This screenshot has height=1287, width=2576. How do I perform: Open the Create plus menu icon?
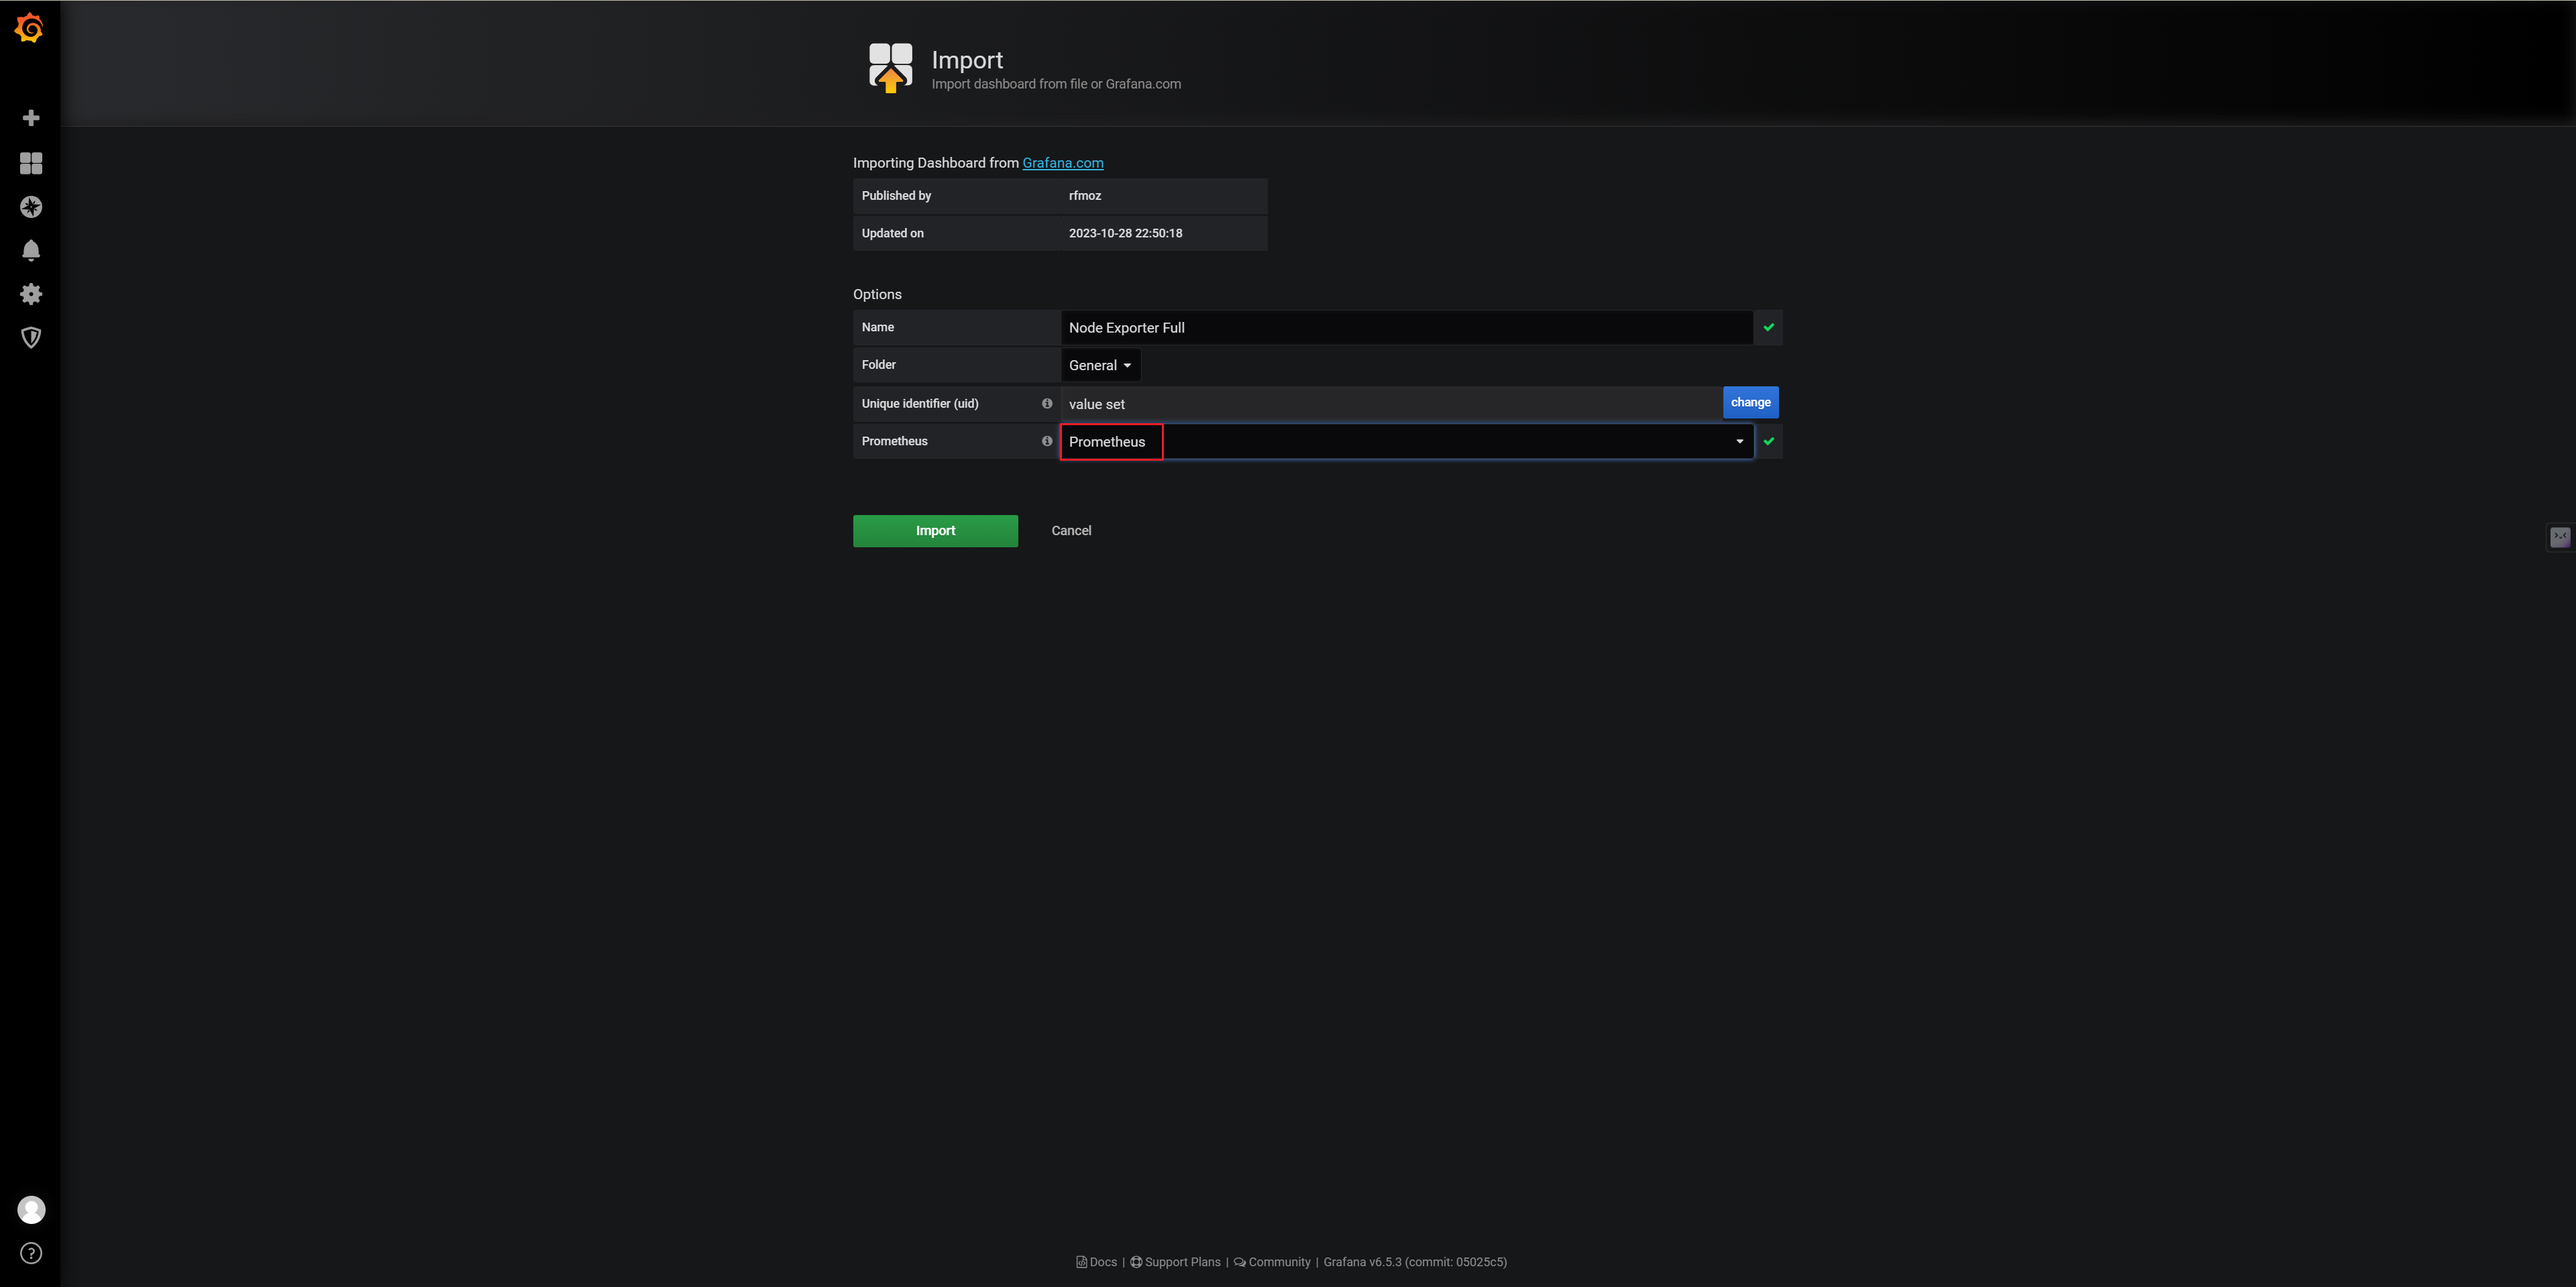pos(31,118)
